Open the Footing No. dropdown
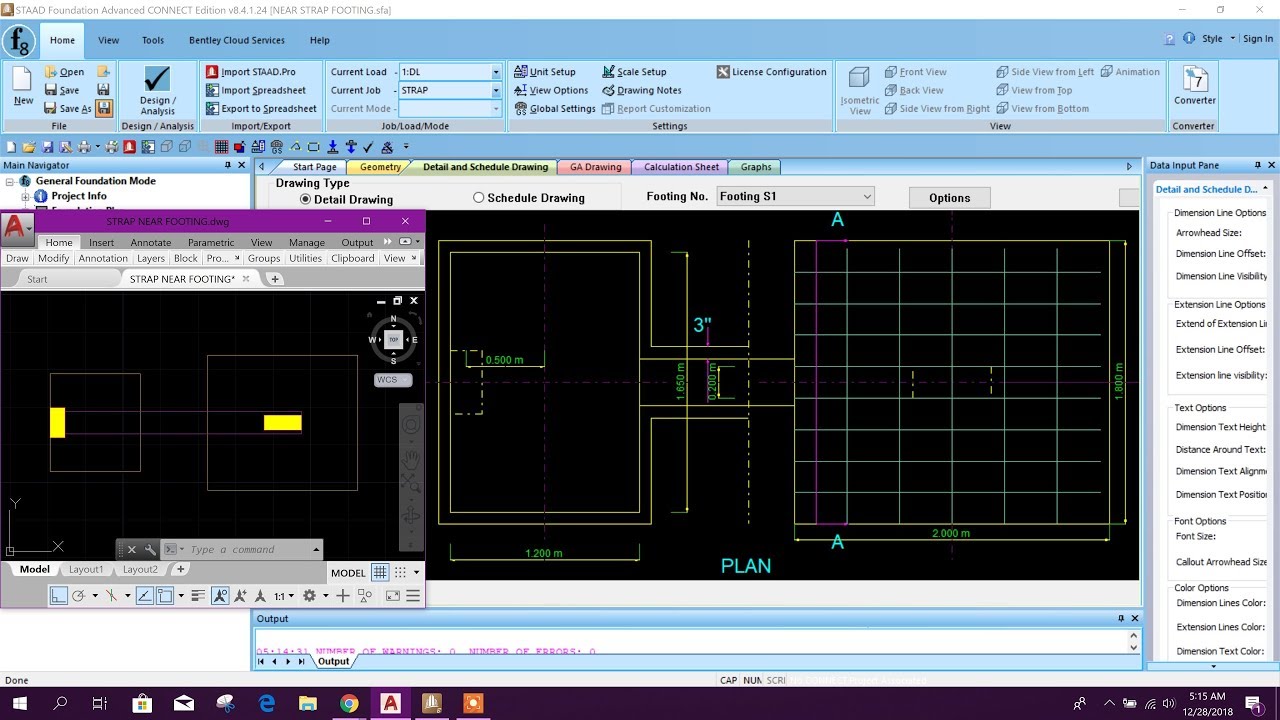1280x720 pixels. tap(866, 196)
